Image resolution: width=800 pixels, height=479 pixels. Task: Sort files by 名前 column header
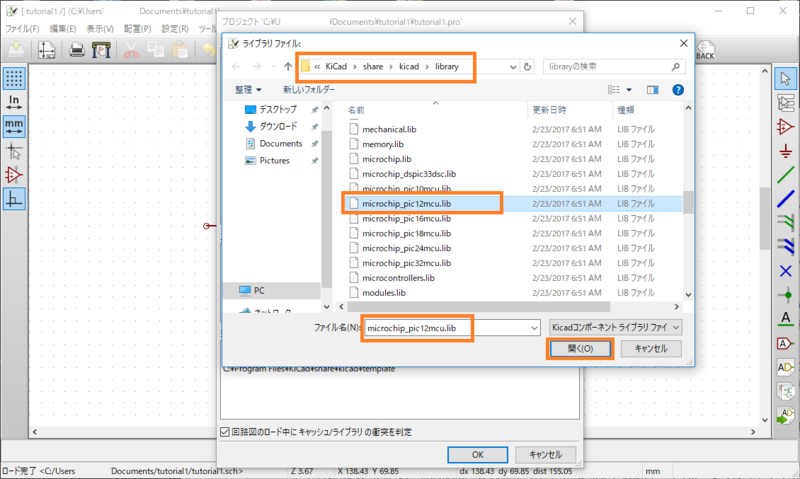[356, 110]
